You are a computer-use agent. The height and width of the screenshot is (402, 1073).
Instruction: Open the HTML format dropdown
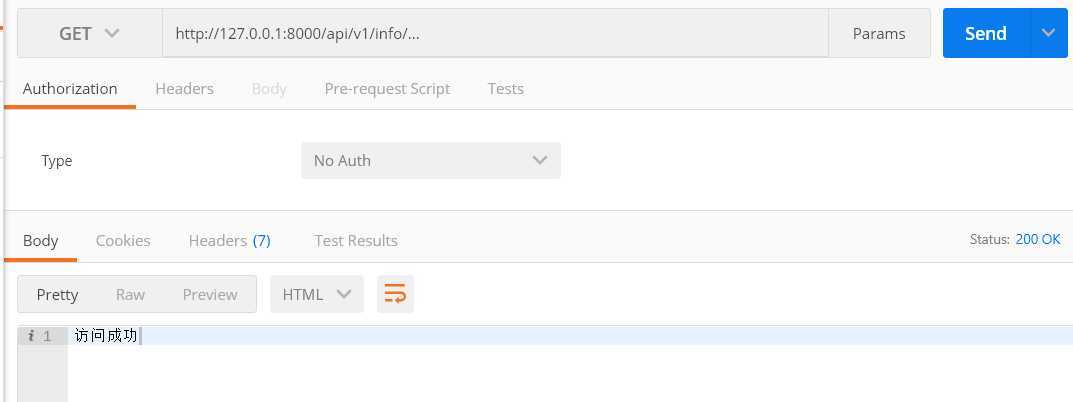317,294
